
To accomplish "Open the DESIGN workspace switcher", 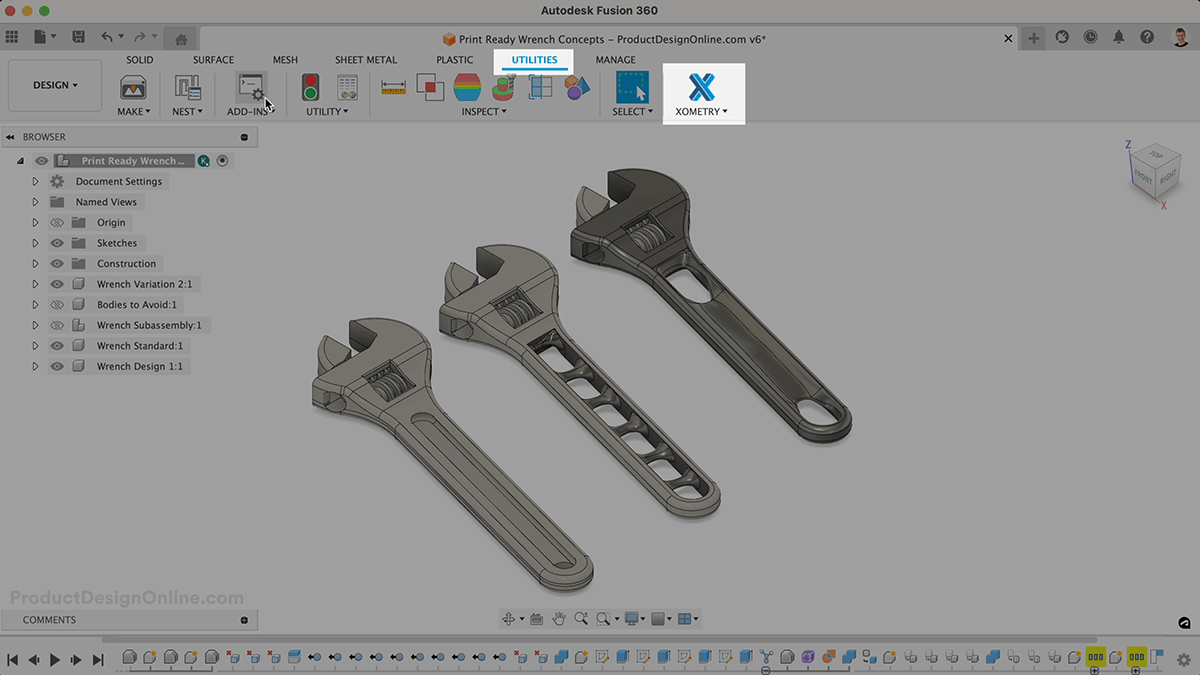I will click(x=54, y=85).
